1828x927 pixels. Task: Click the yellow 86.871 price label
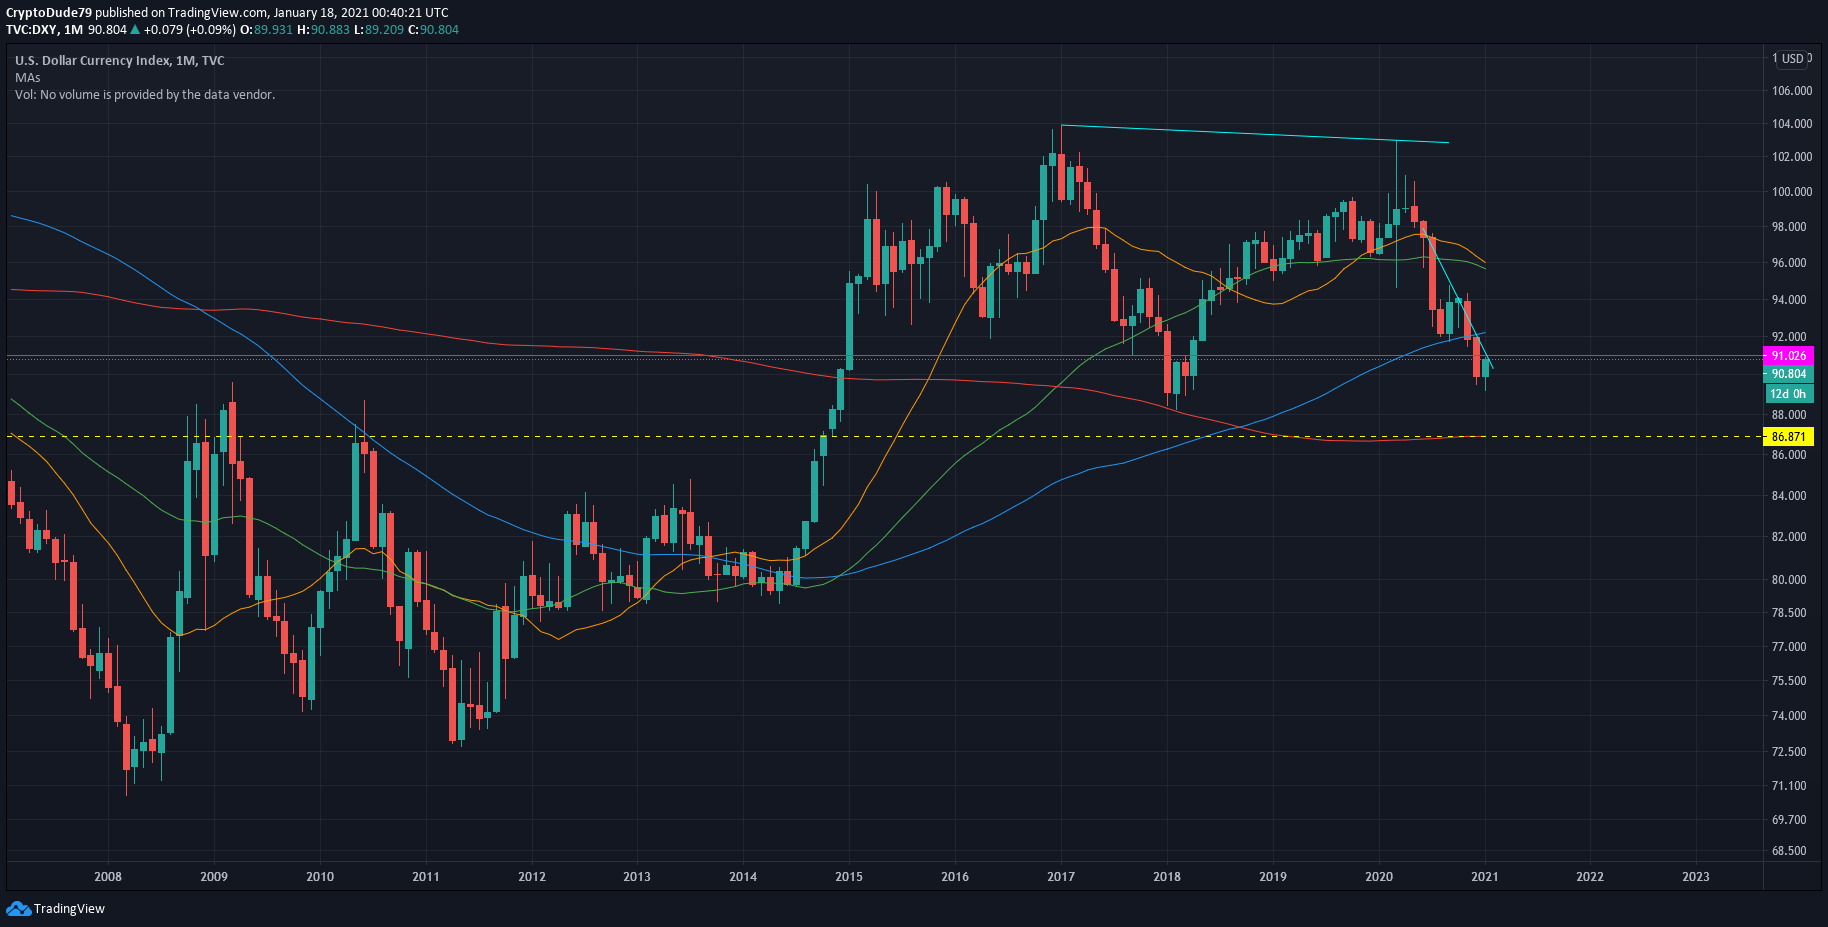pyautogui.click(x=1789, y=437)
